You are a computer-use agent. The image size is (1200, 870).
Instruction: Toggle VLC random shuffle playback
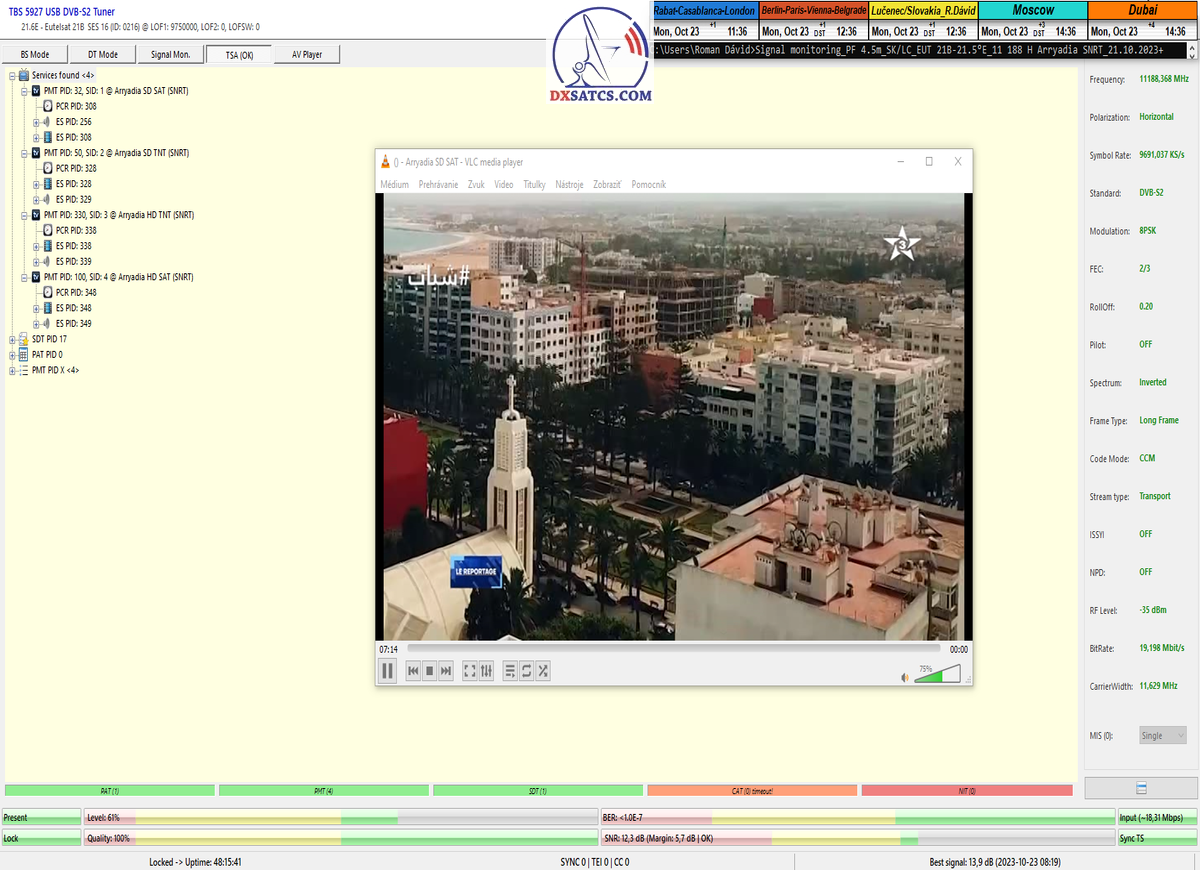pos(543,671)
